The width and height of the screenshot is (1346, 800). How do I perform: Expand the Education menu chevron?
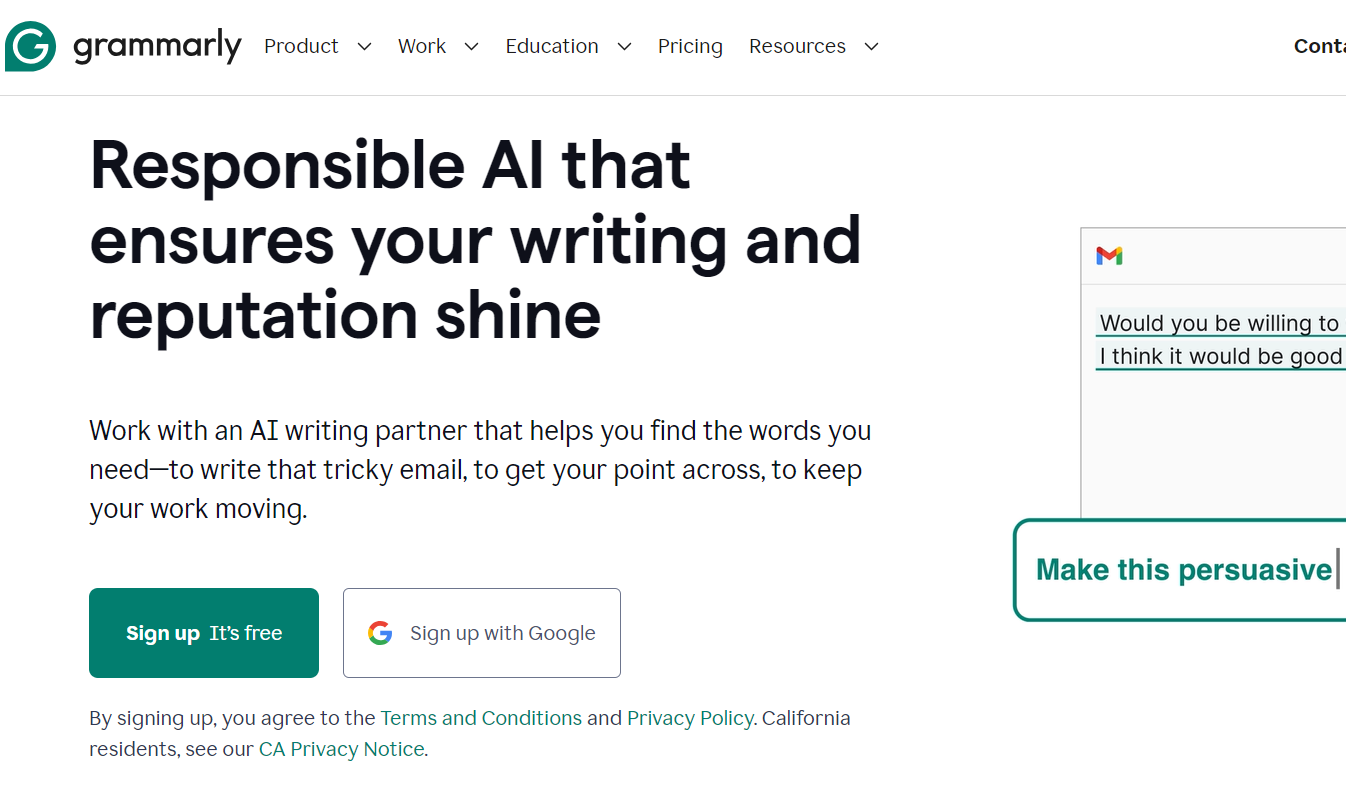tap(624, 47)
